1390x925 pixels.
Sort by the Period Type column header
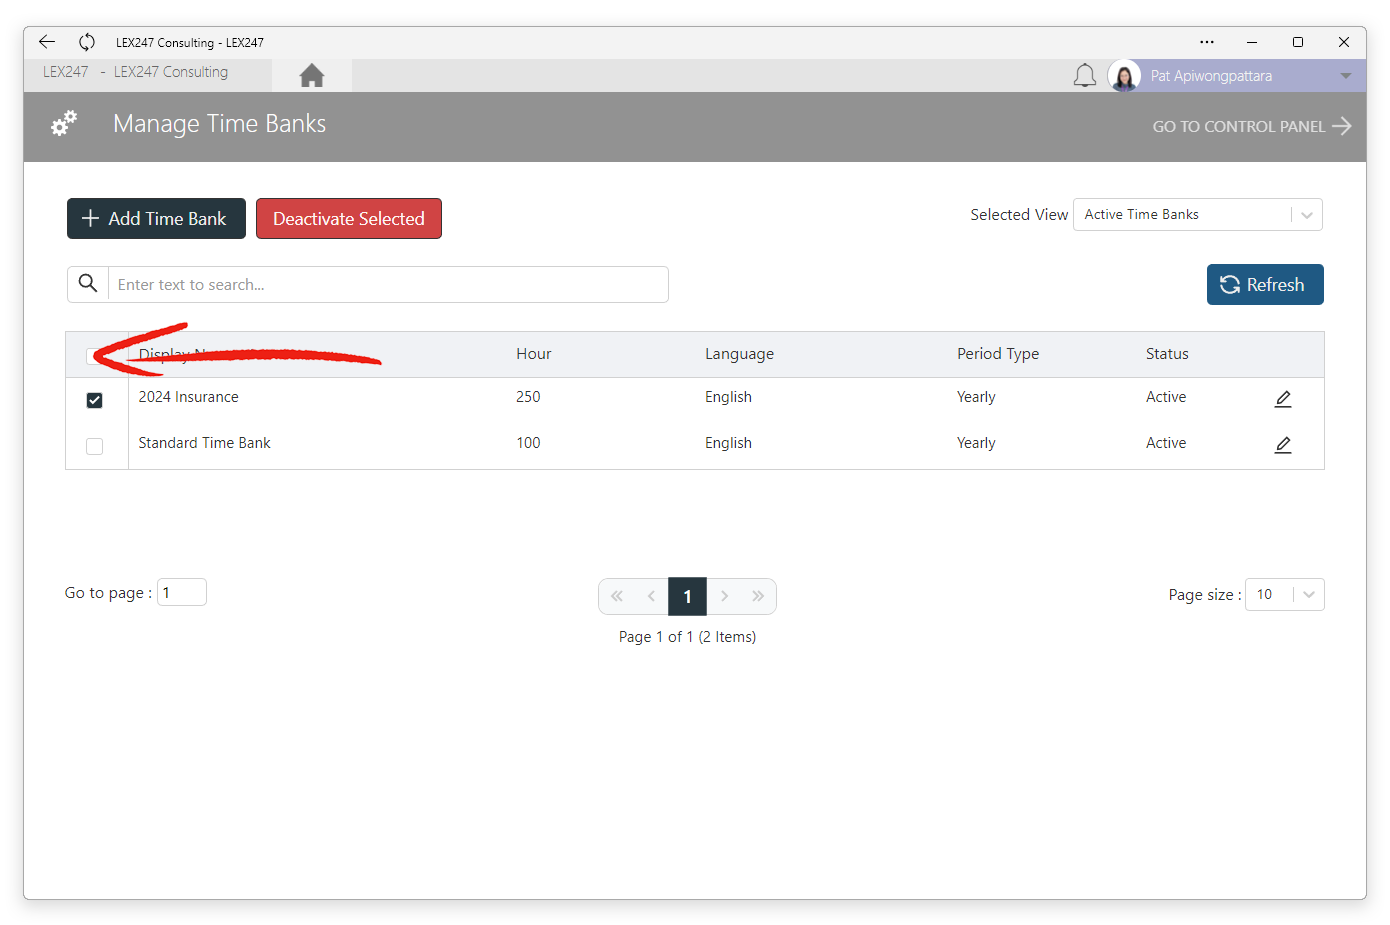tap(998, 354)
